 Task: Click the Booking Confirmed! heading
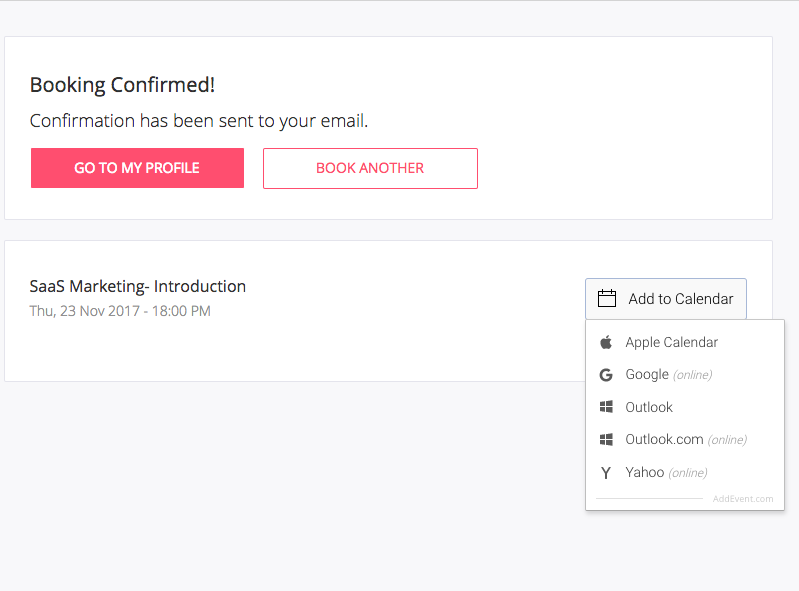(x=122, y=85)
